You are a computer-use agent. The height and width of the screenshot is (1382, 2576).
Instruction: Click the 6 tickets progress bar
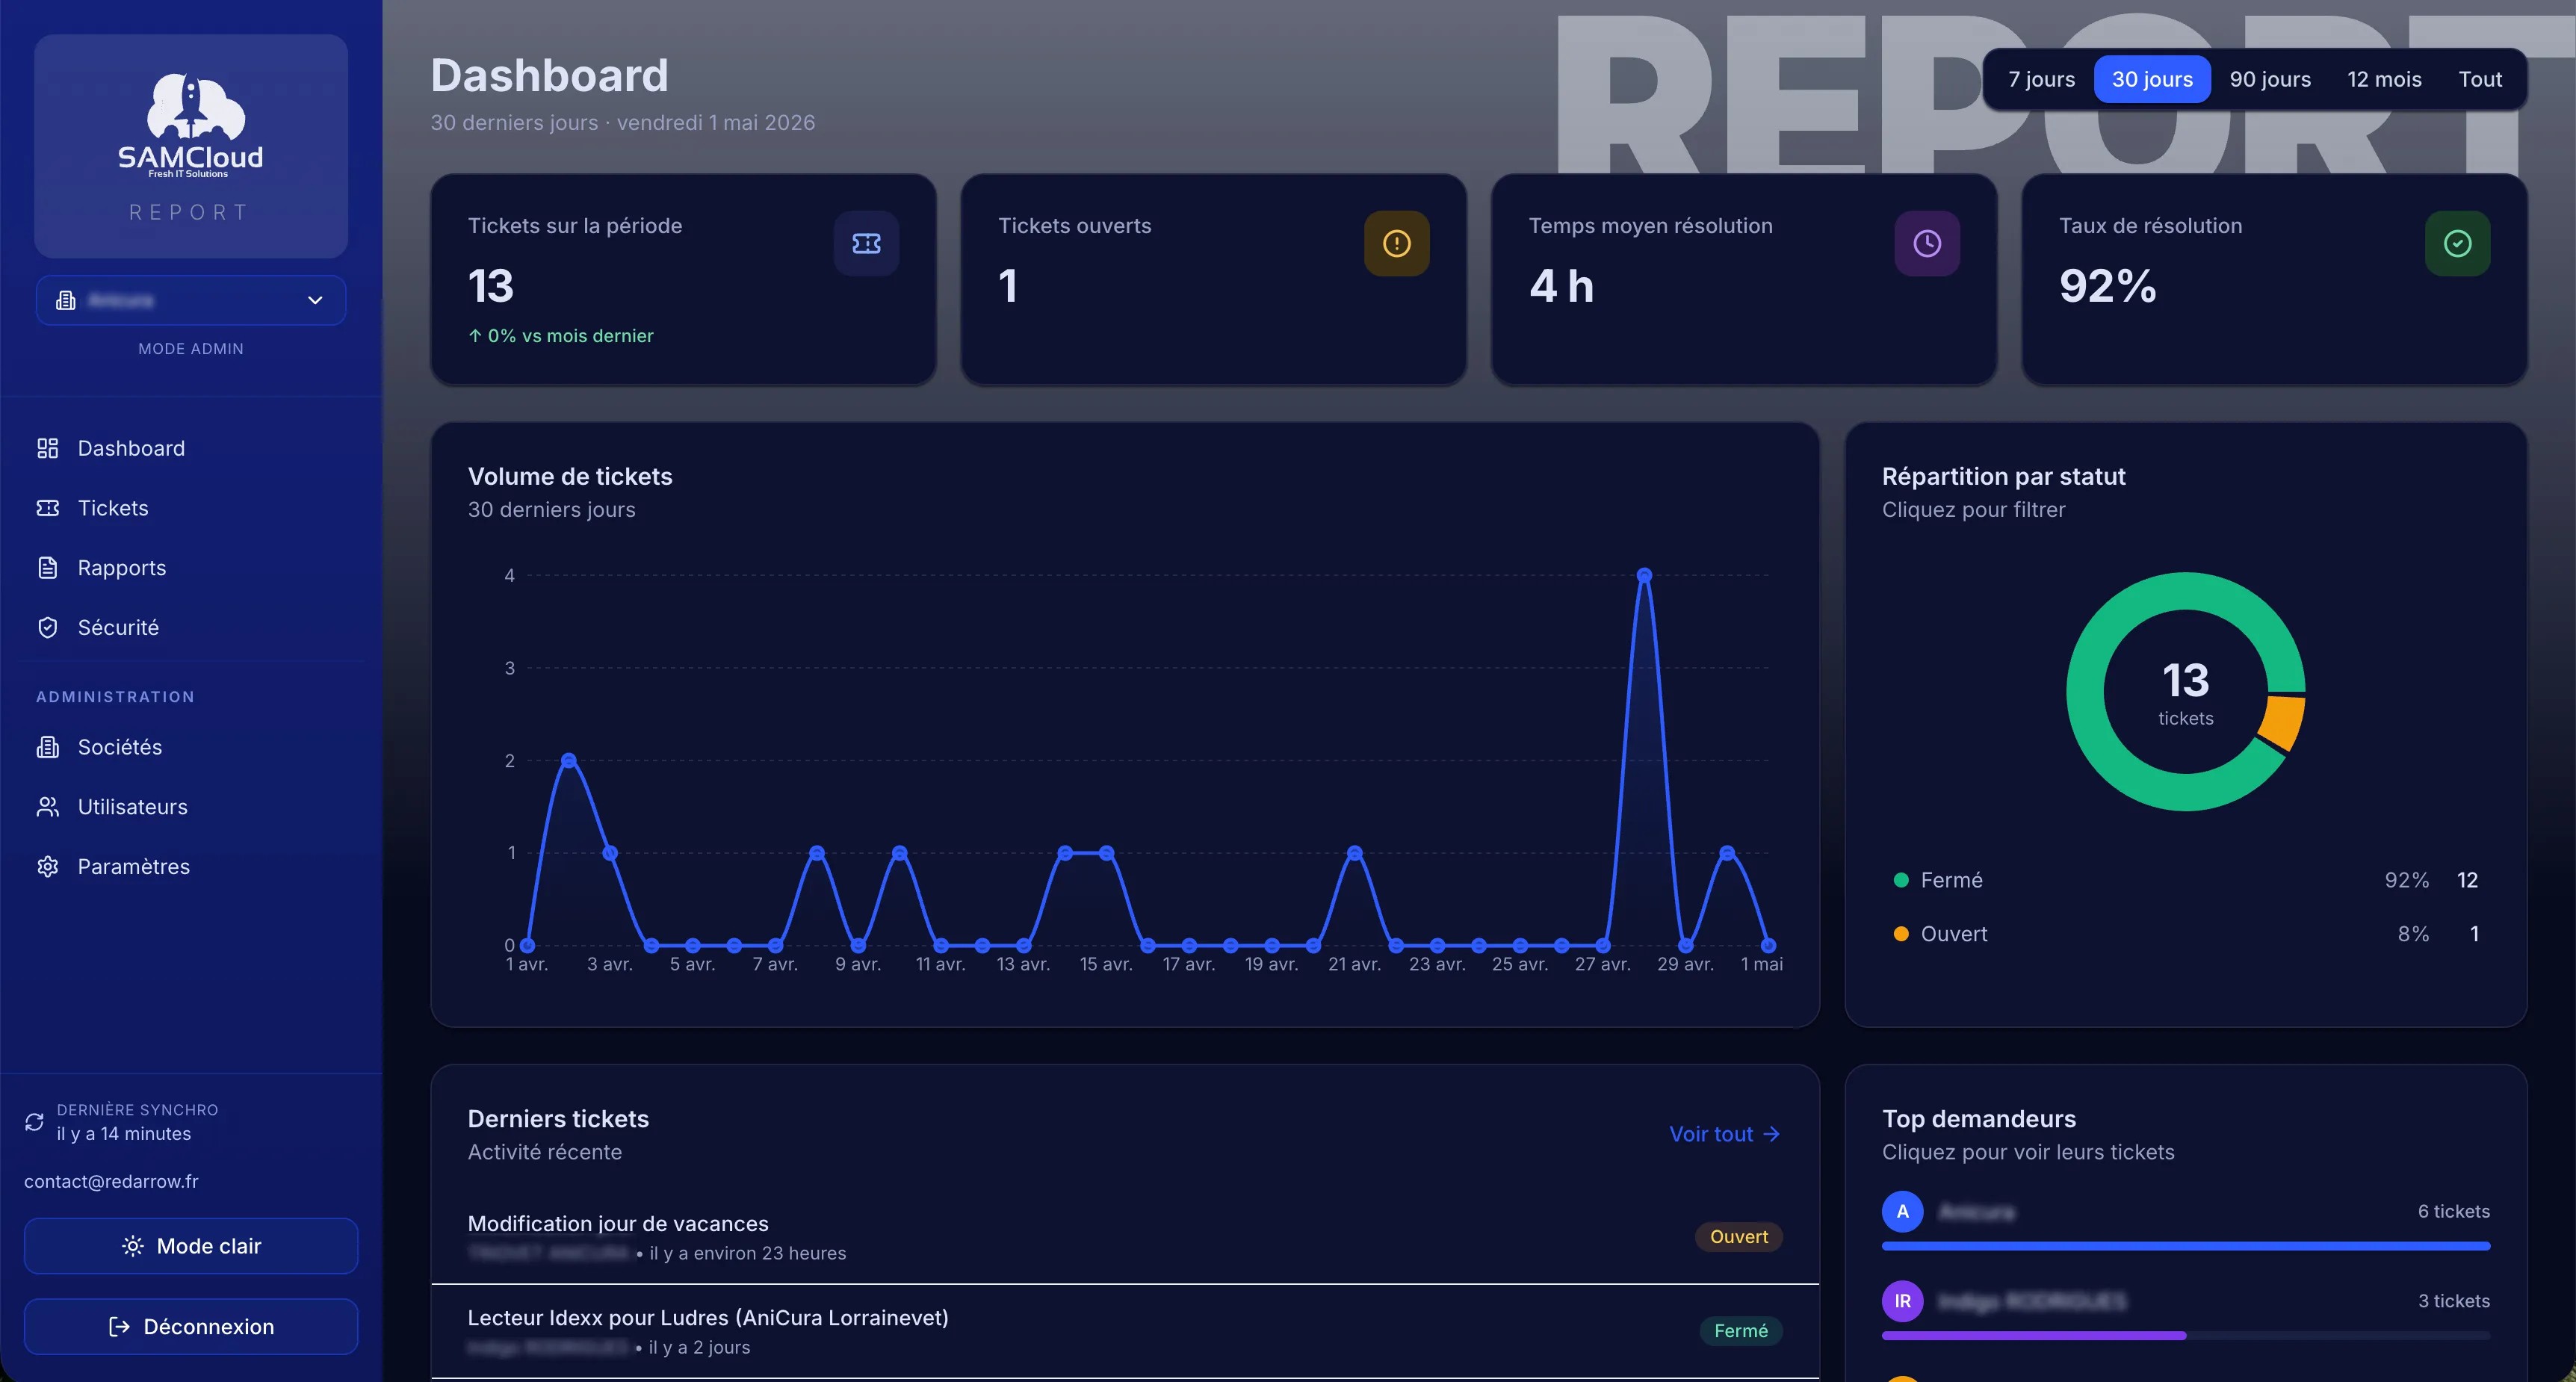pyautogui.click(x=2185, y=1246)
